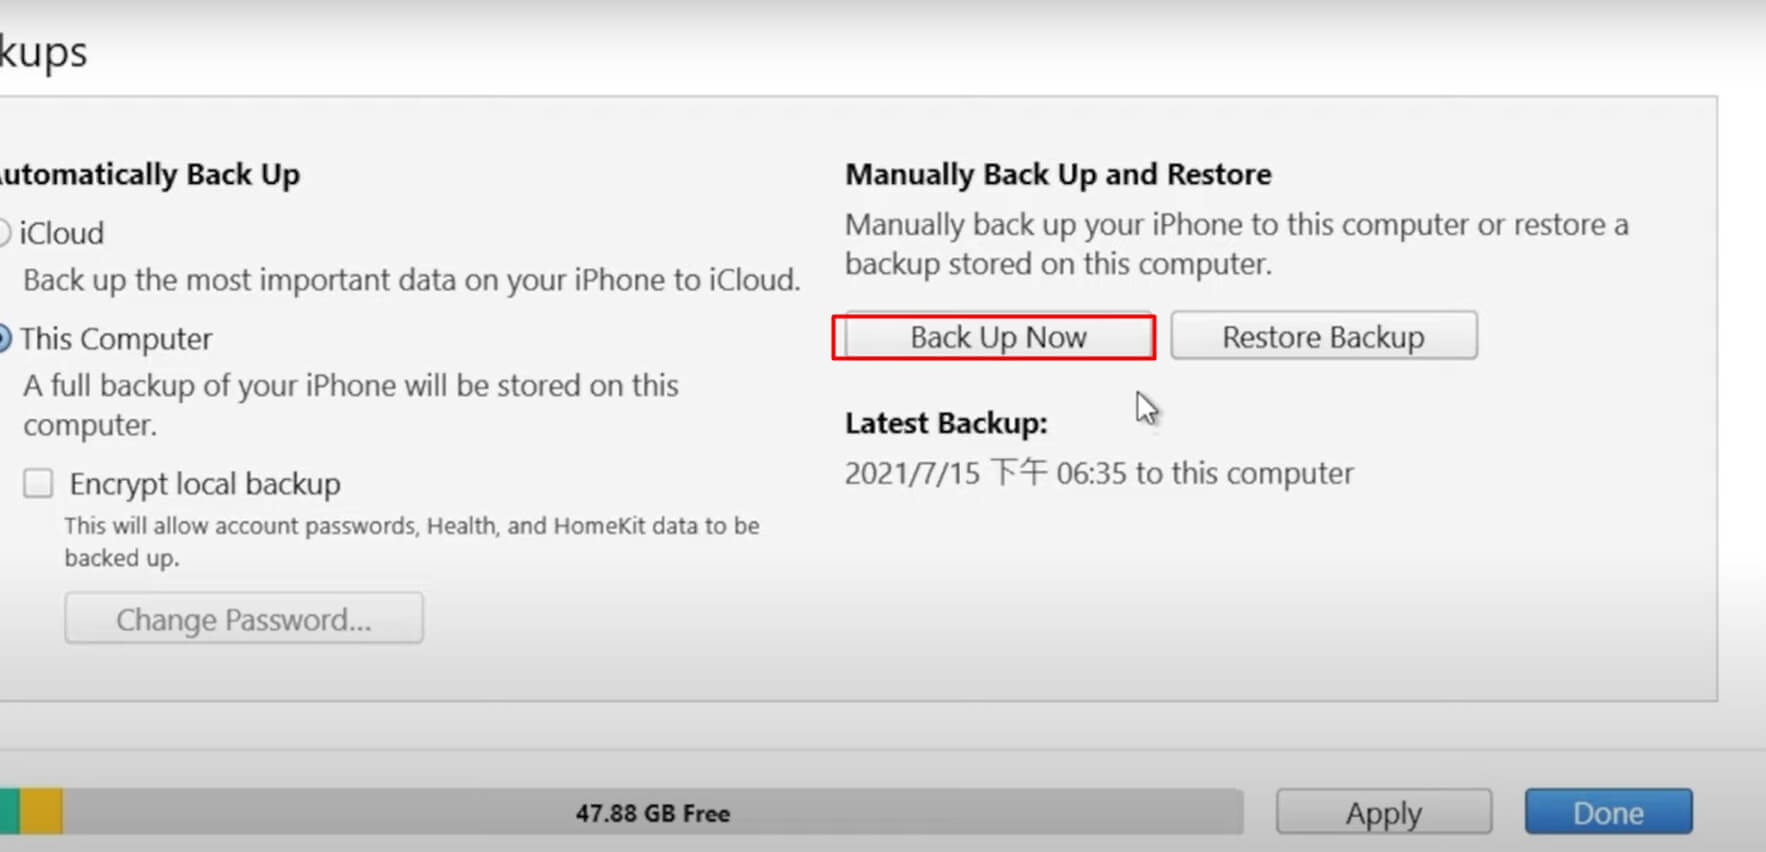Click the green segment of storage bar
Viewport: 1766px width, 852px height.
click(9, 811)
